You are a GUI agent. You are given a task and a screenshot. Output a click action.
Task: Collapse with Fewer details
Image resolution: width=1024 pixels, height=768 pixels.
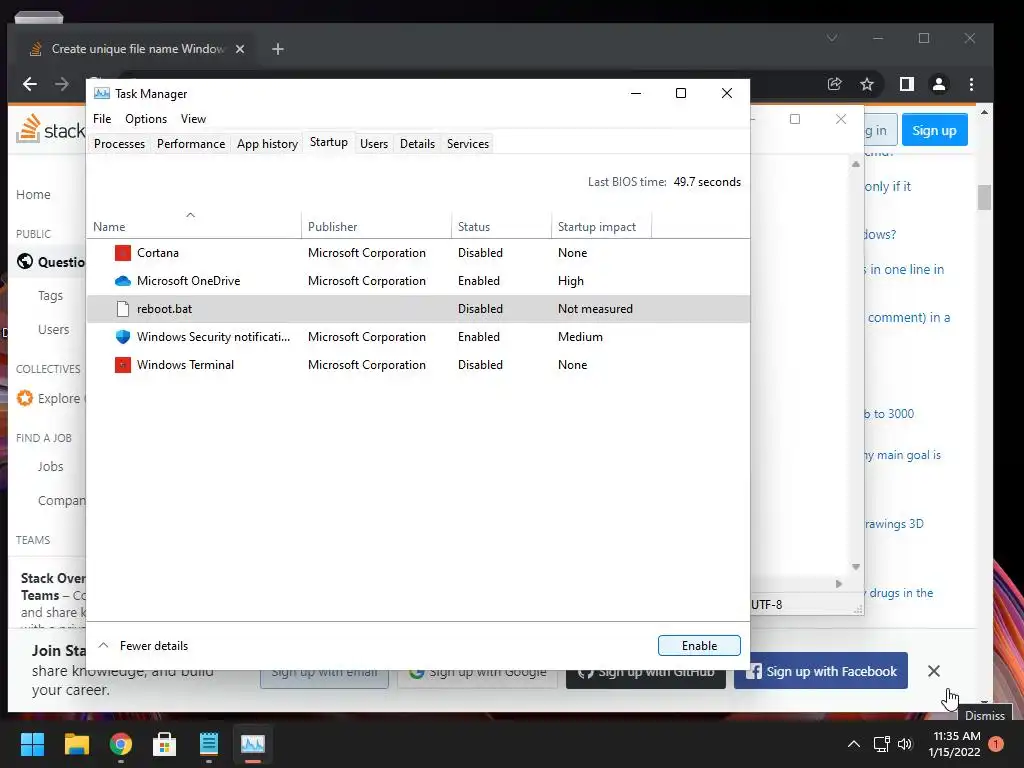143,646
